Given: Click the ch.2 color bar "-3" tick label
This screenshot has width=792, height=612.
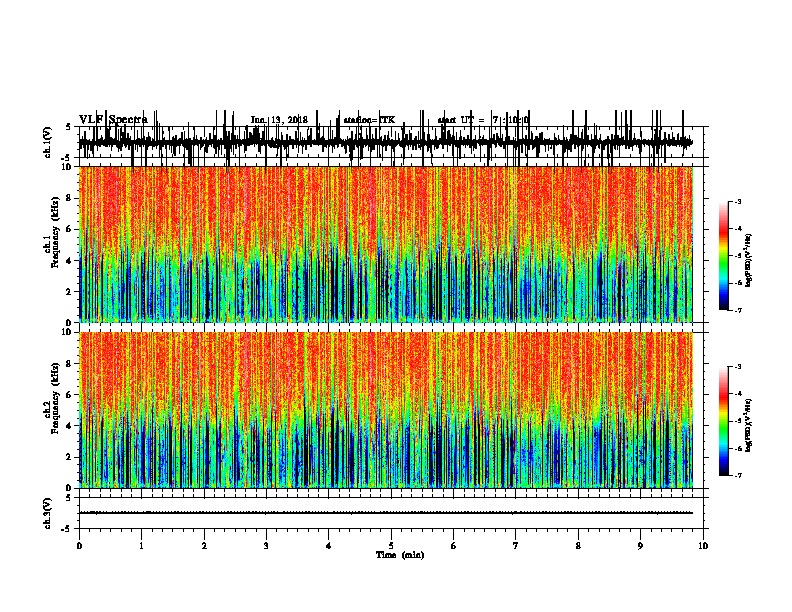Looking at the screenshot, I should click(x=738, y=367).
